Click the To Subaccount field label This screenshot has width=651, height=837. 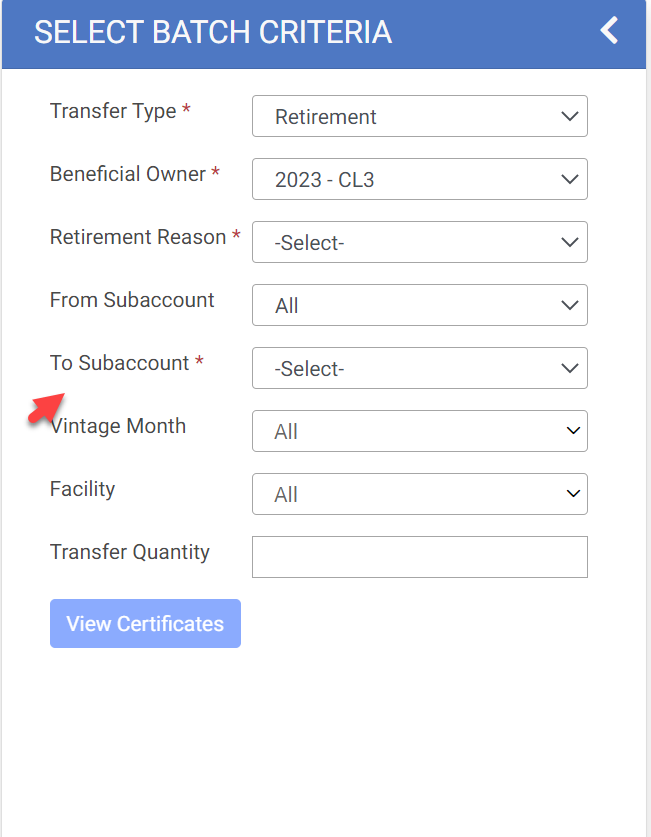tap(120, 363)
